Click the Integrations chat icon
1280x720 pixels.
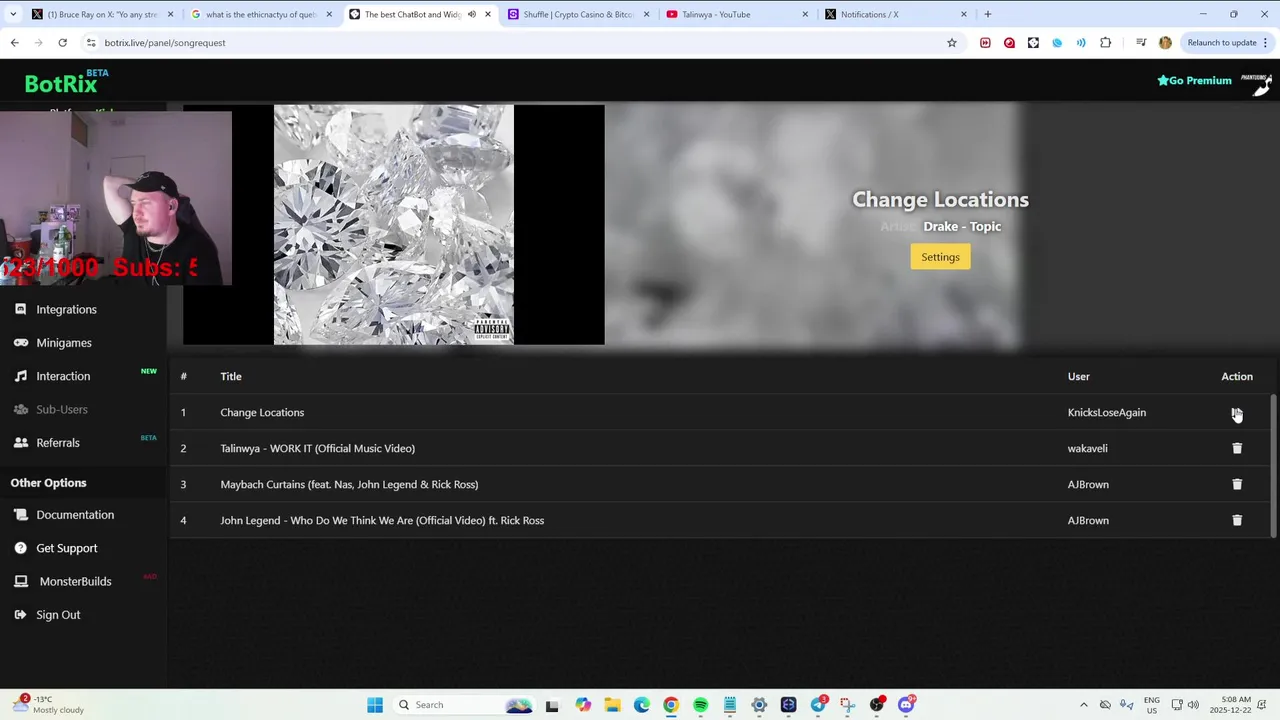(20, 309)
